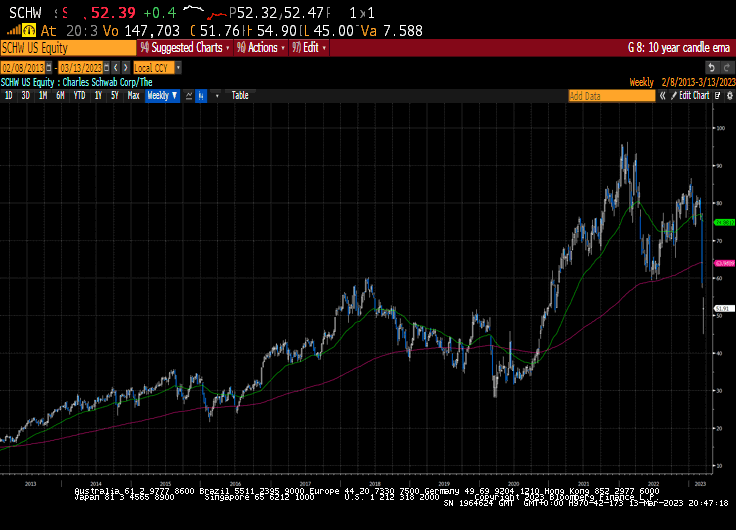Select the 5Y range
The height and width of the screenshot is (530, 736).
[x=115, y=96]
